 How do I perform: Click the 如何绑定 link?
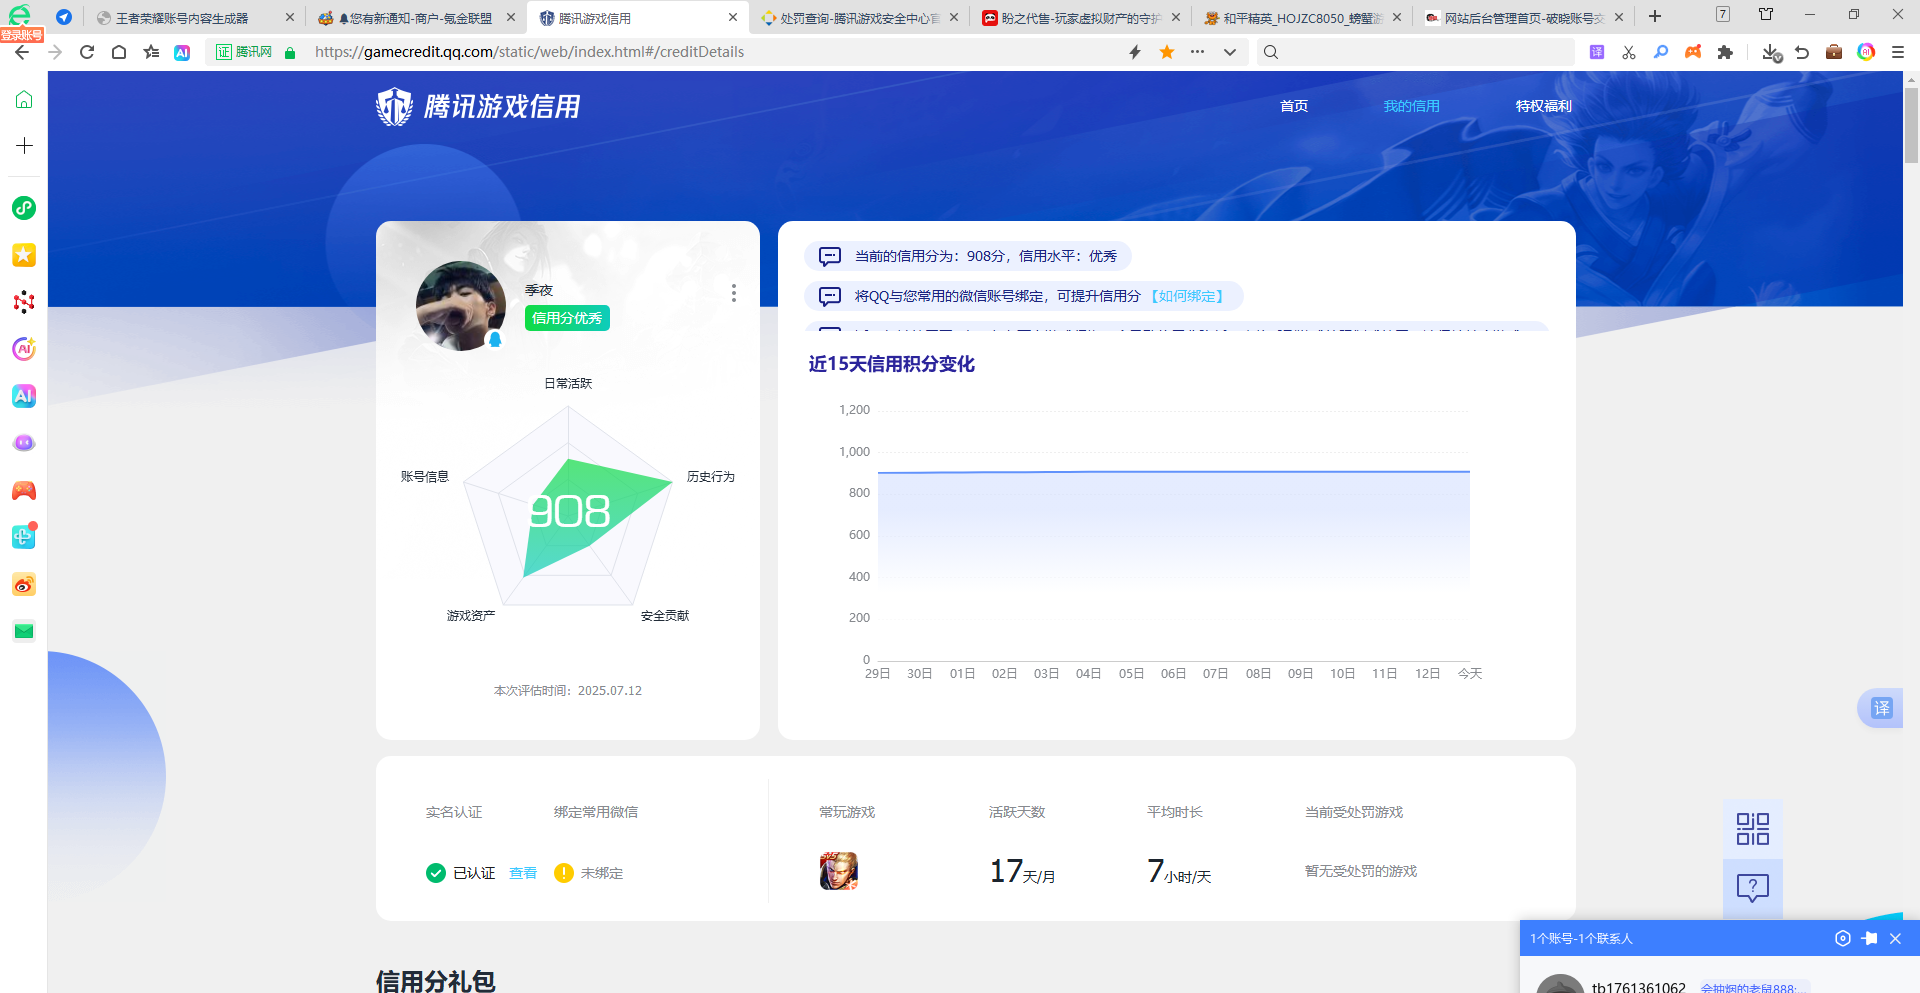point(1188,296)
